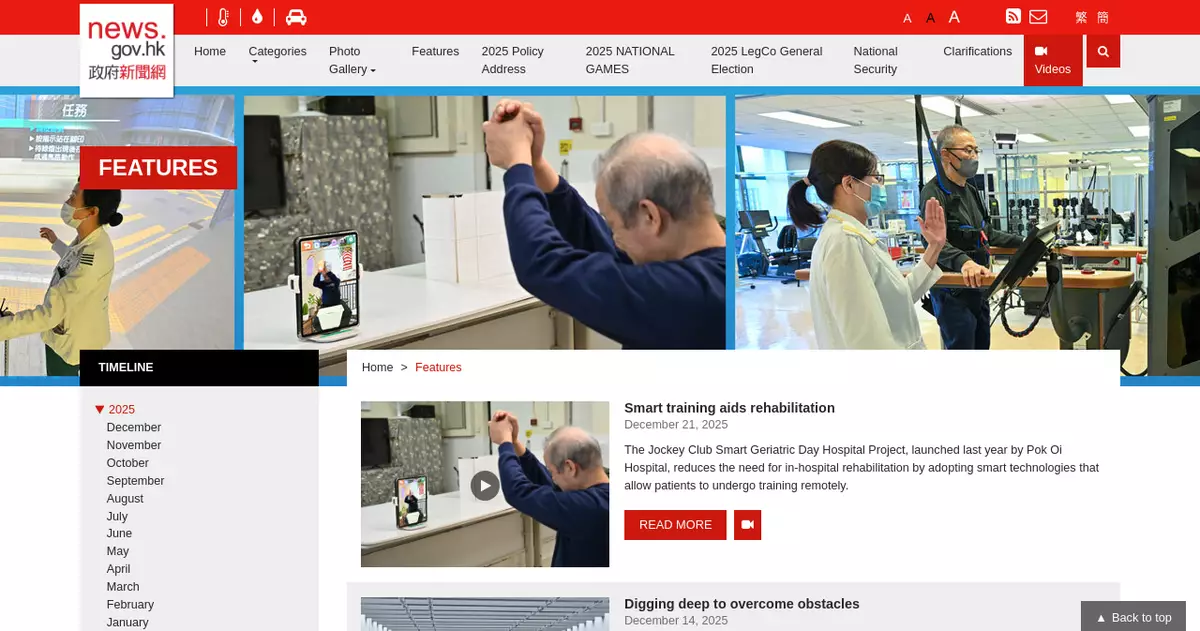Image resolution: width=1200 pixels, height=631 pixels.
Task: Play the Smart training rehabilitation video thumbnail
Action: 485,485
